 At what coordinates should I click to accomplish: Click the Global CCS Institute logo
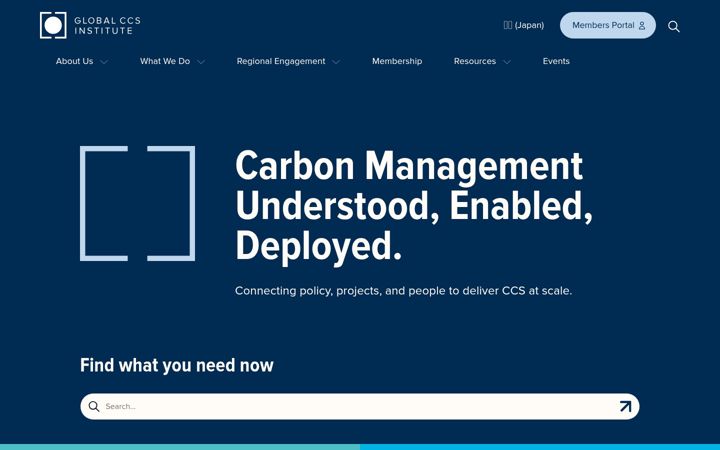point(90,25)
